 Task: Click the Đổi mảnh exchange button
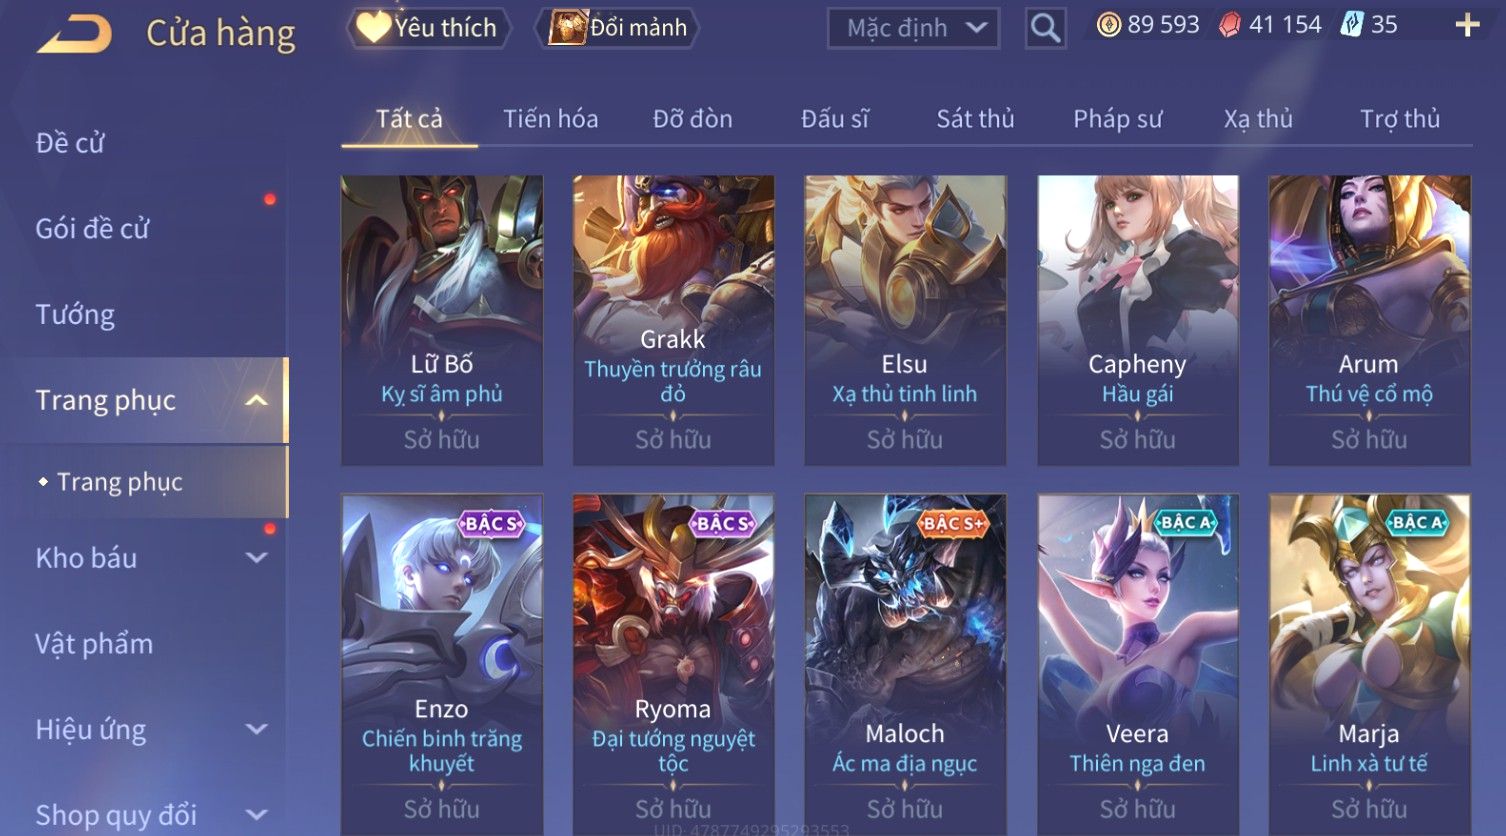tap(617, 28)
